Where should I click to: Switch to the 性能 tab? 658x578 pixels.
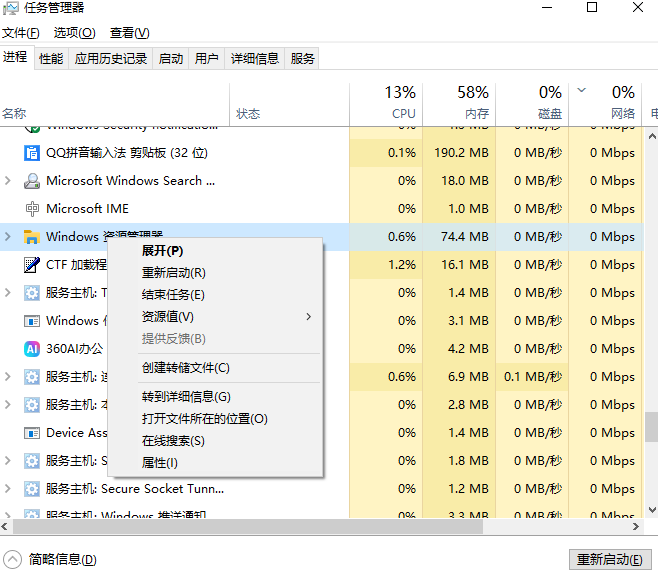click(51, 58)
